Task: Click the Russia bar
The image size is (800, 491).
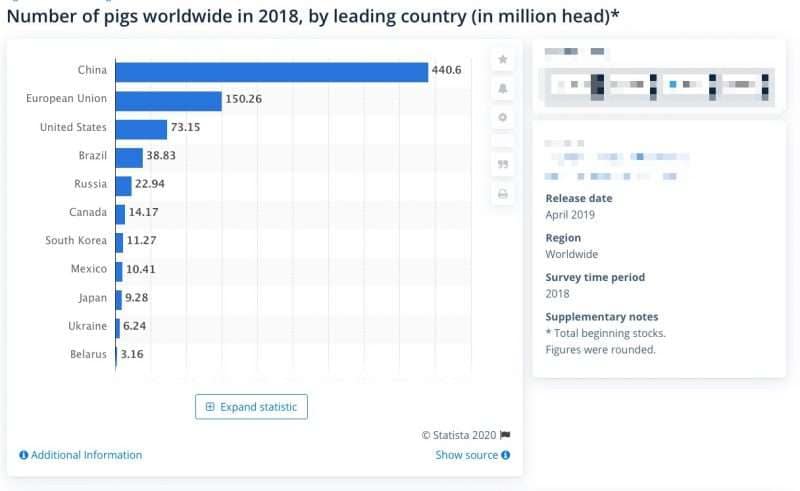Action: click(x=123, y=186)
